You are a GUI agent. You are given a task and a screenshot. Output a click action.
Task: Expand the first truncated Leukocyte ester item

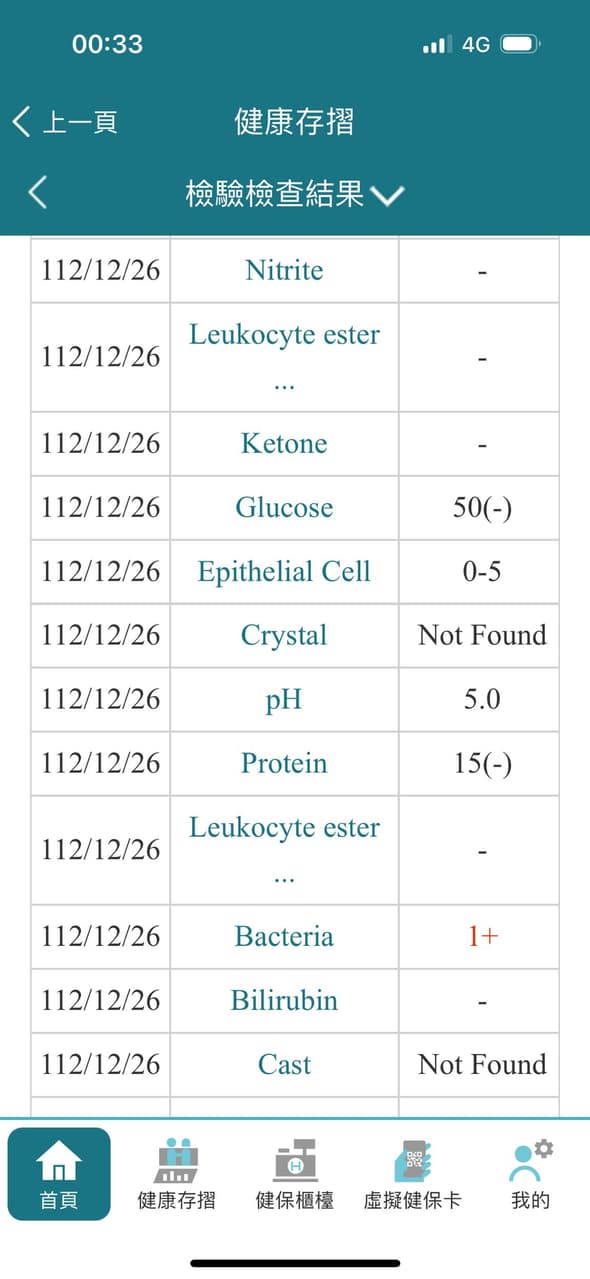(x=284, y=357)
